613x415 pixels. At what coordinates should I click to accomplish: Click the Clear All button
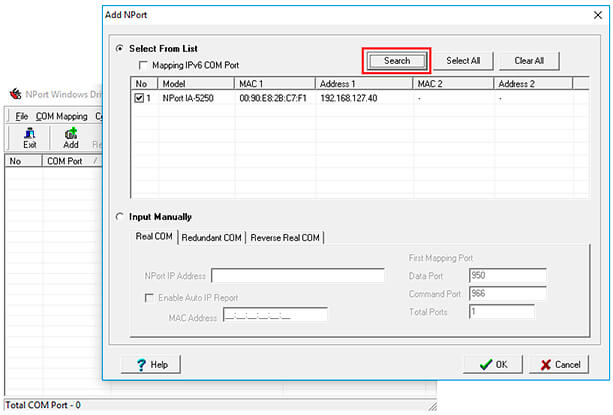(529, 61)
